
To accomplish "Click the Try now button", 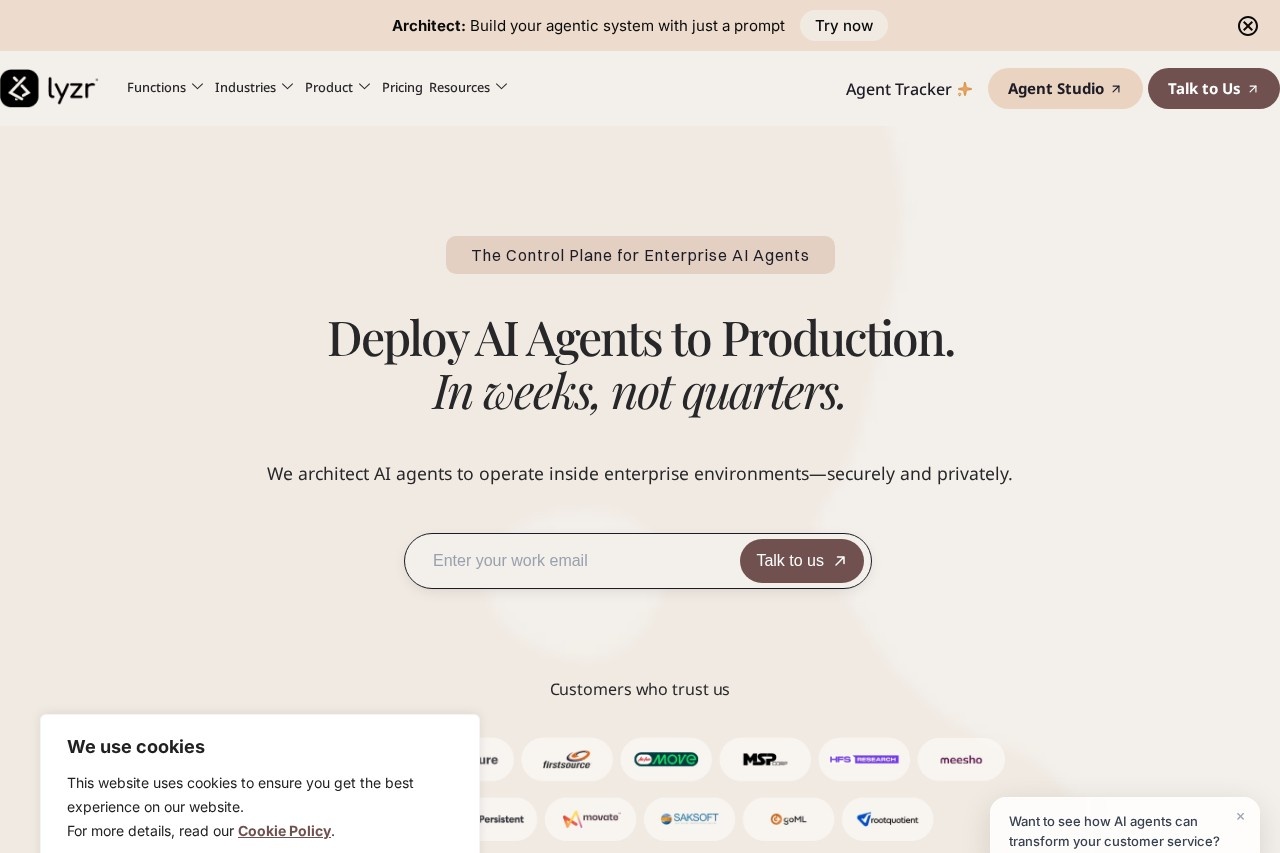I will coord(844,26).
